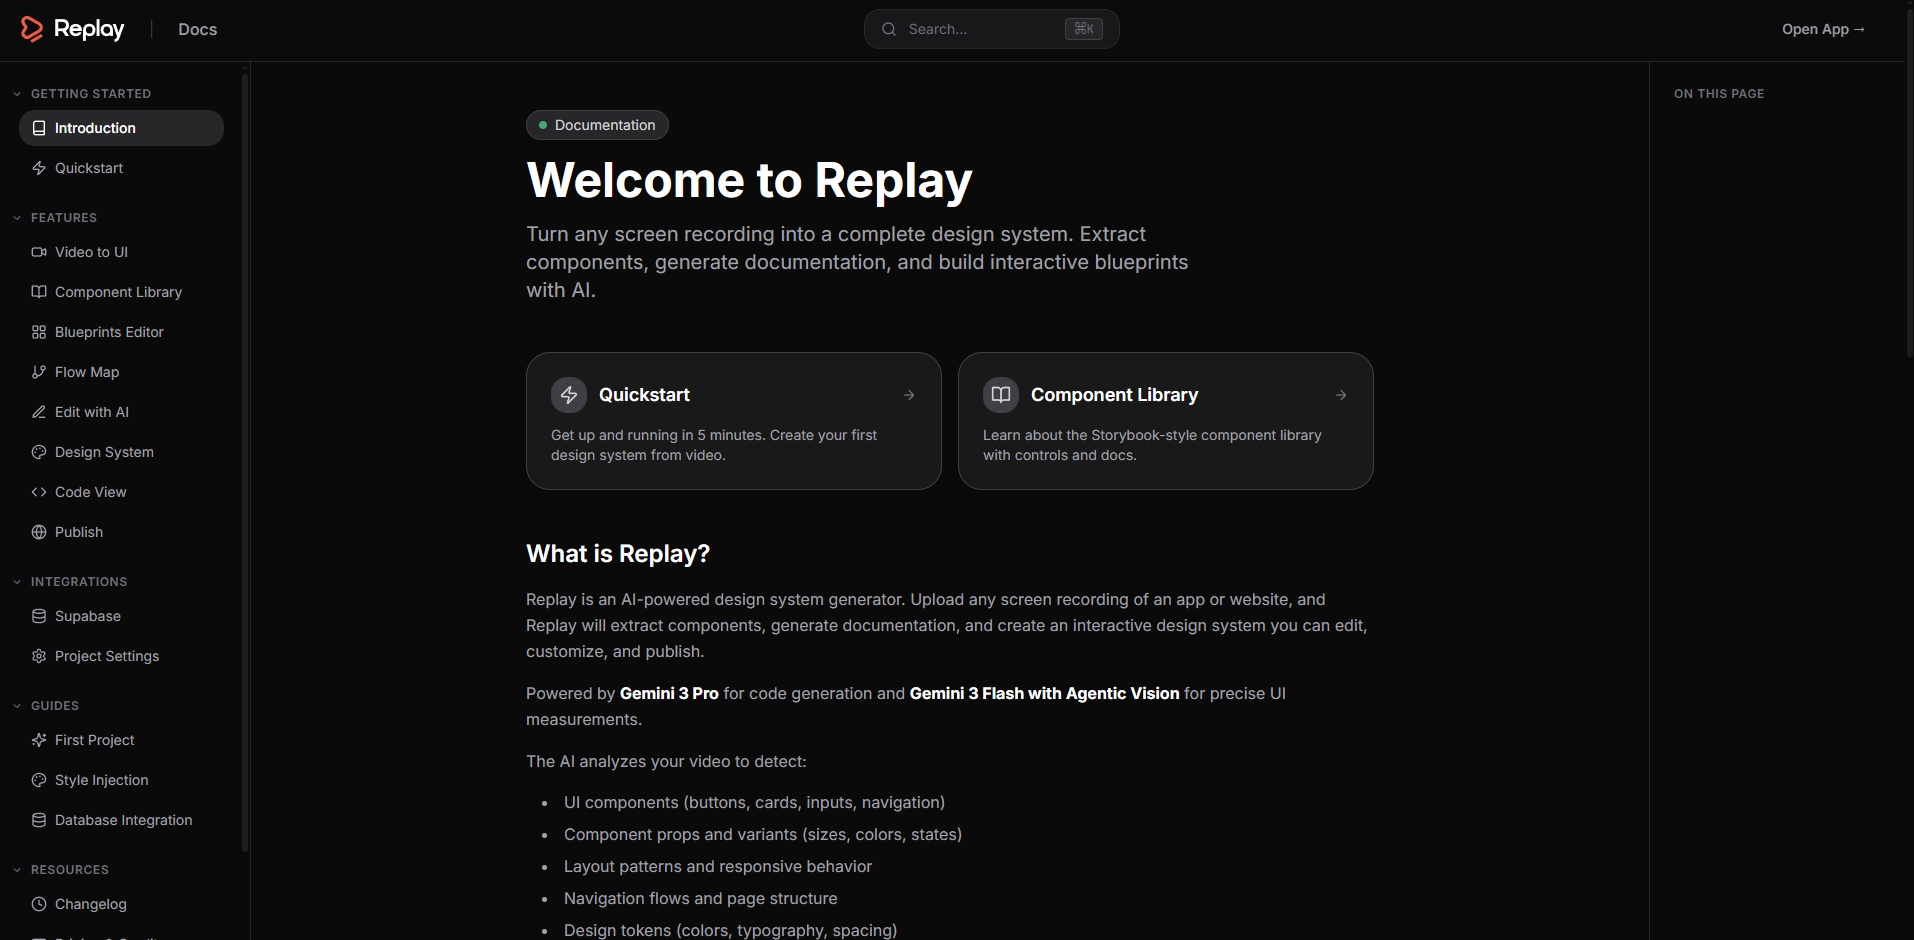The height and width of the screenshot is (940, 1914).
Task: Click the First Project sparkle icon
Action: [39, 740]
